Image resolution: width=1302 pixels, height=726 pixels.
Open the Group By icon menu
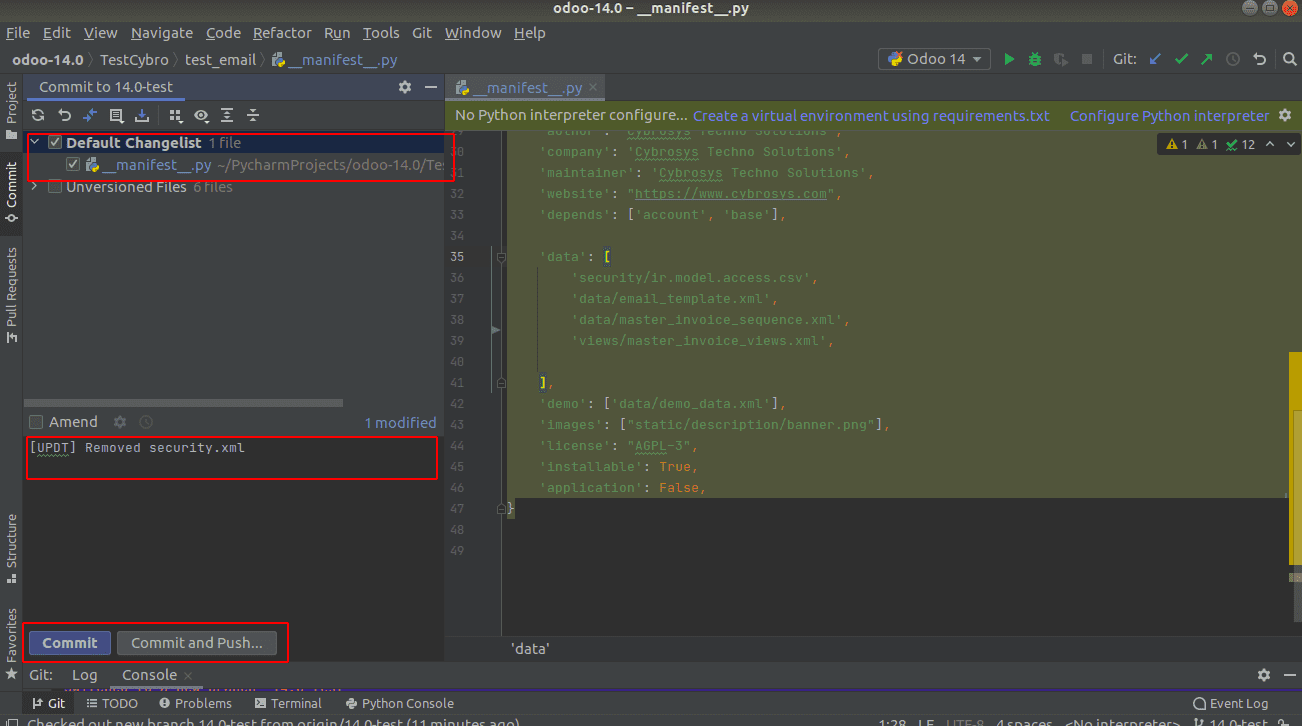[175, 115]
